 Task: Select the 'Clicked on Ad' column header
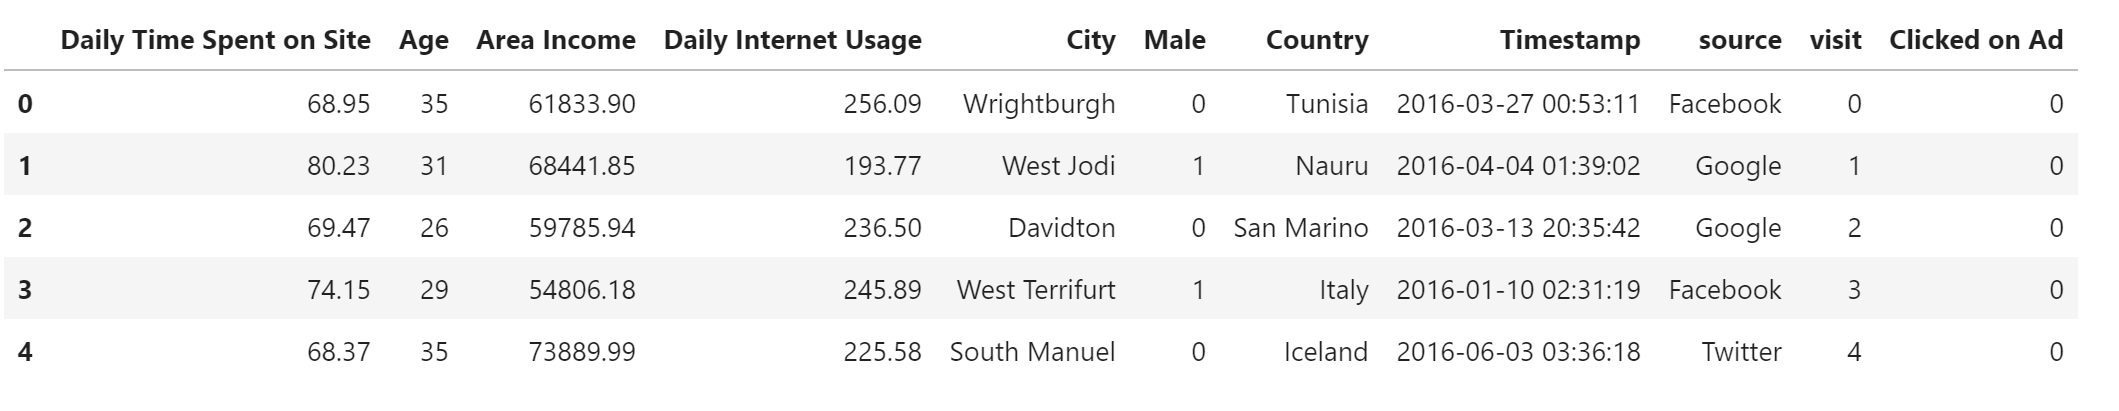pyautogui.click(x=1976, y=40)
